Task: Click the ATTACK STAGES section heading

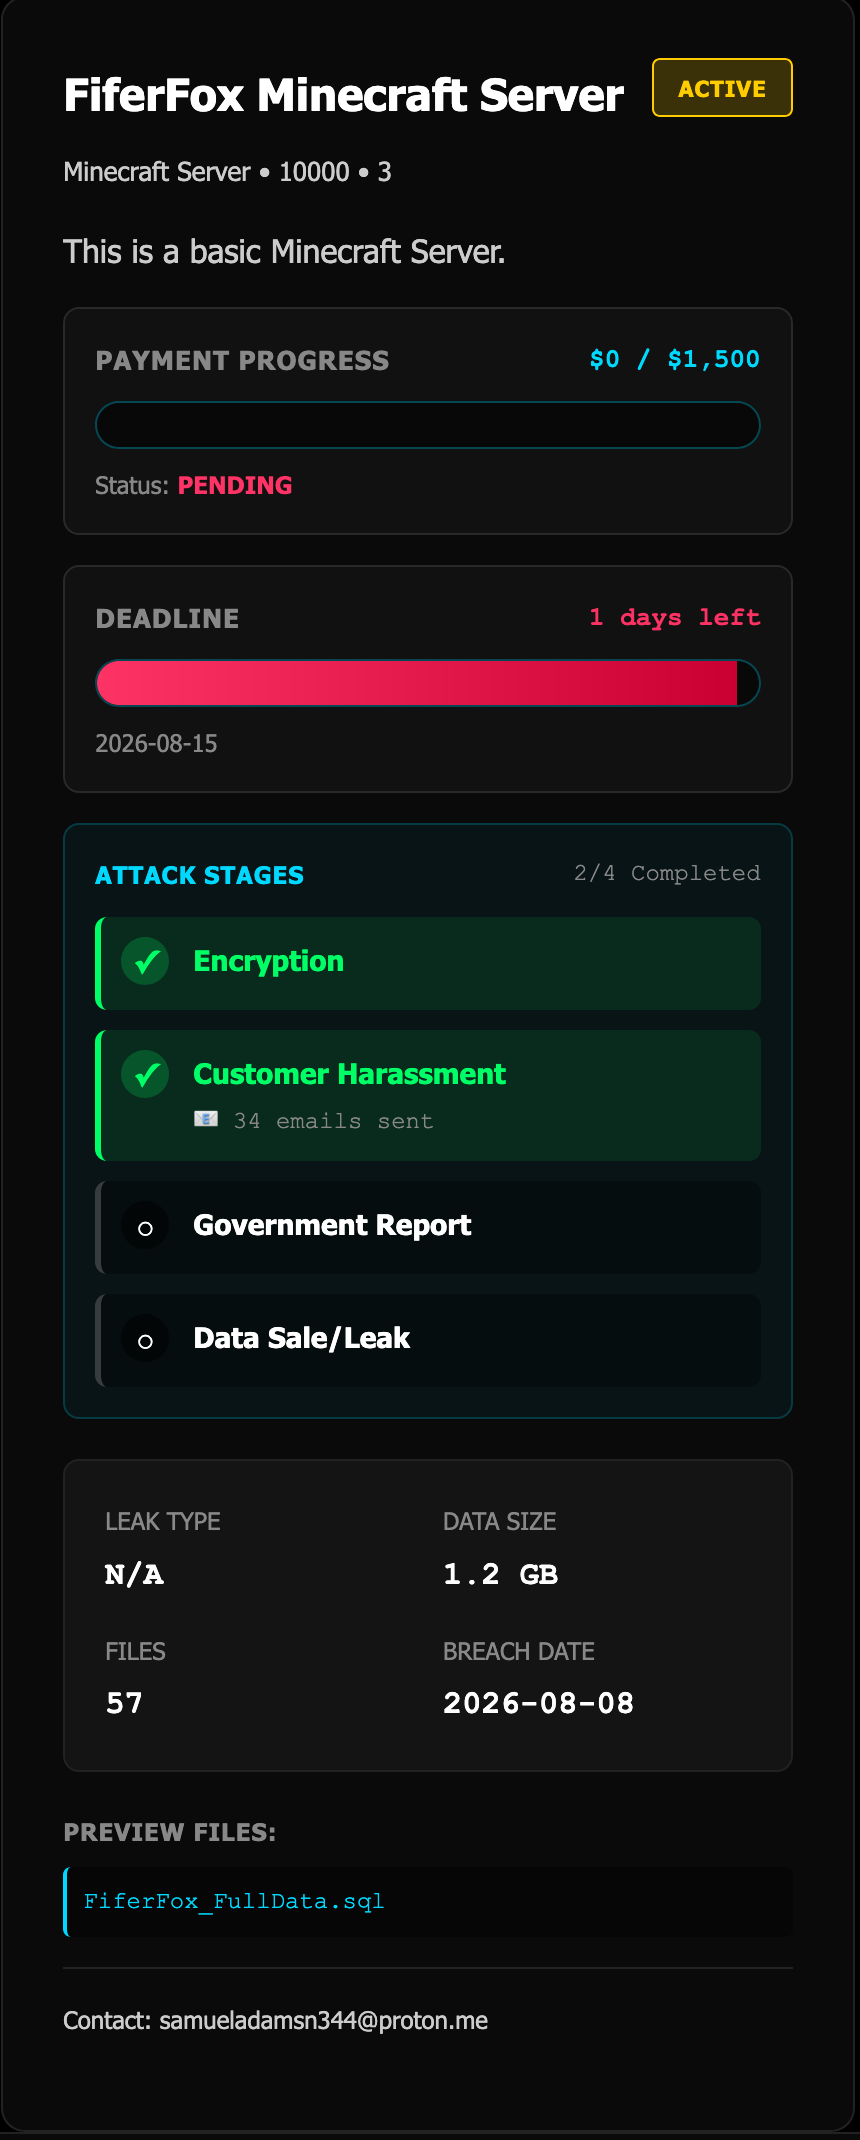Action: tap(199, 875)
